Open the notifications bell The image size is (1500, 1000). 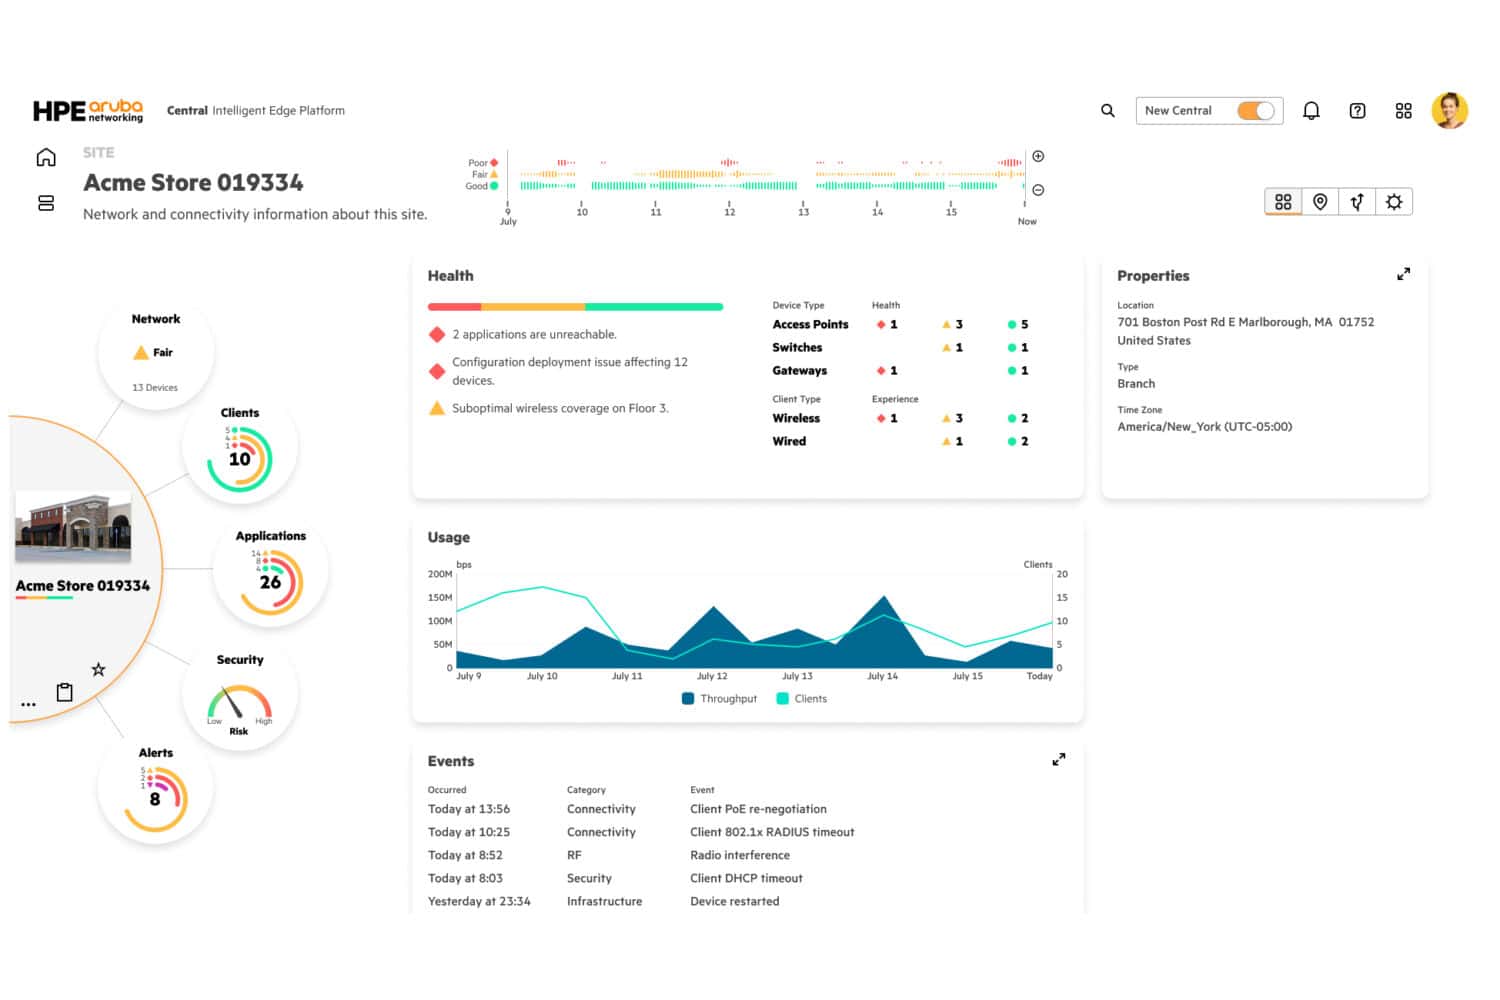(x=1311, y=110)
